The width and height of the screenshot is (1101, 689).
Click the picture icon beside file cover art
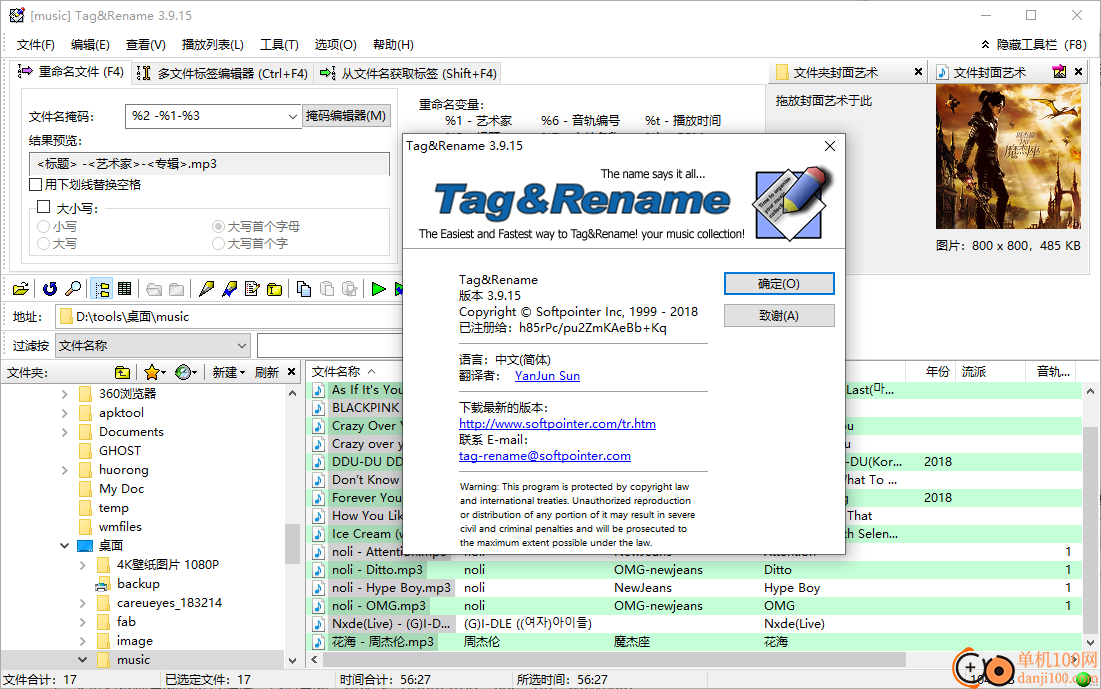1060,72
